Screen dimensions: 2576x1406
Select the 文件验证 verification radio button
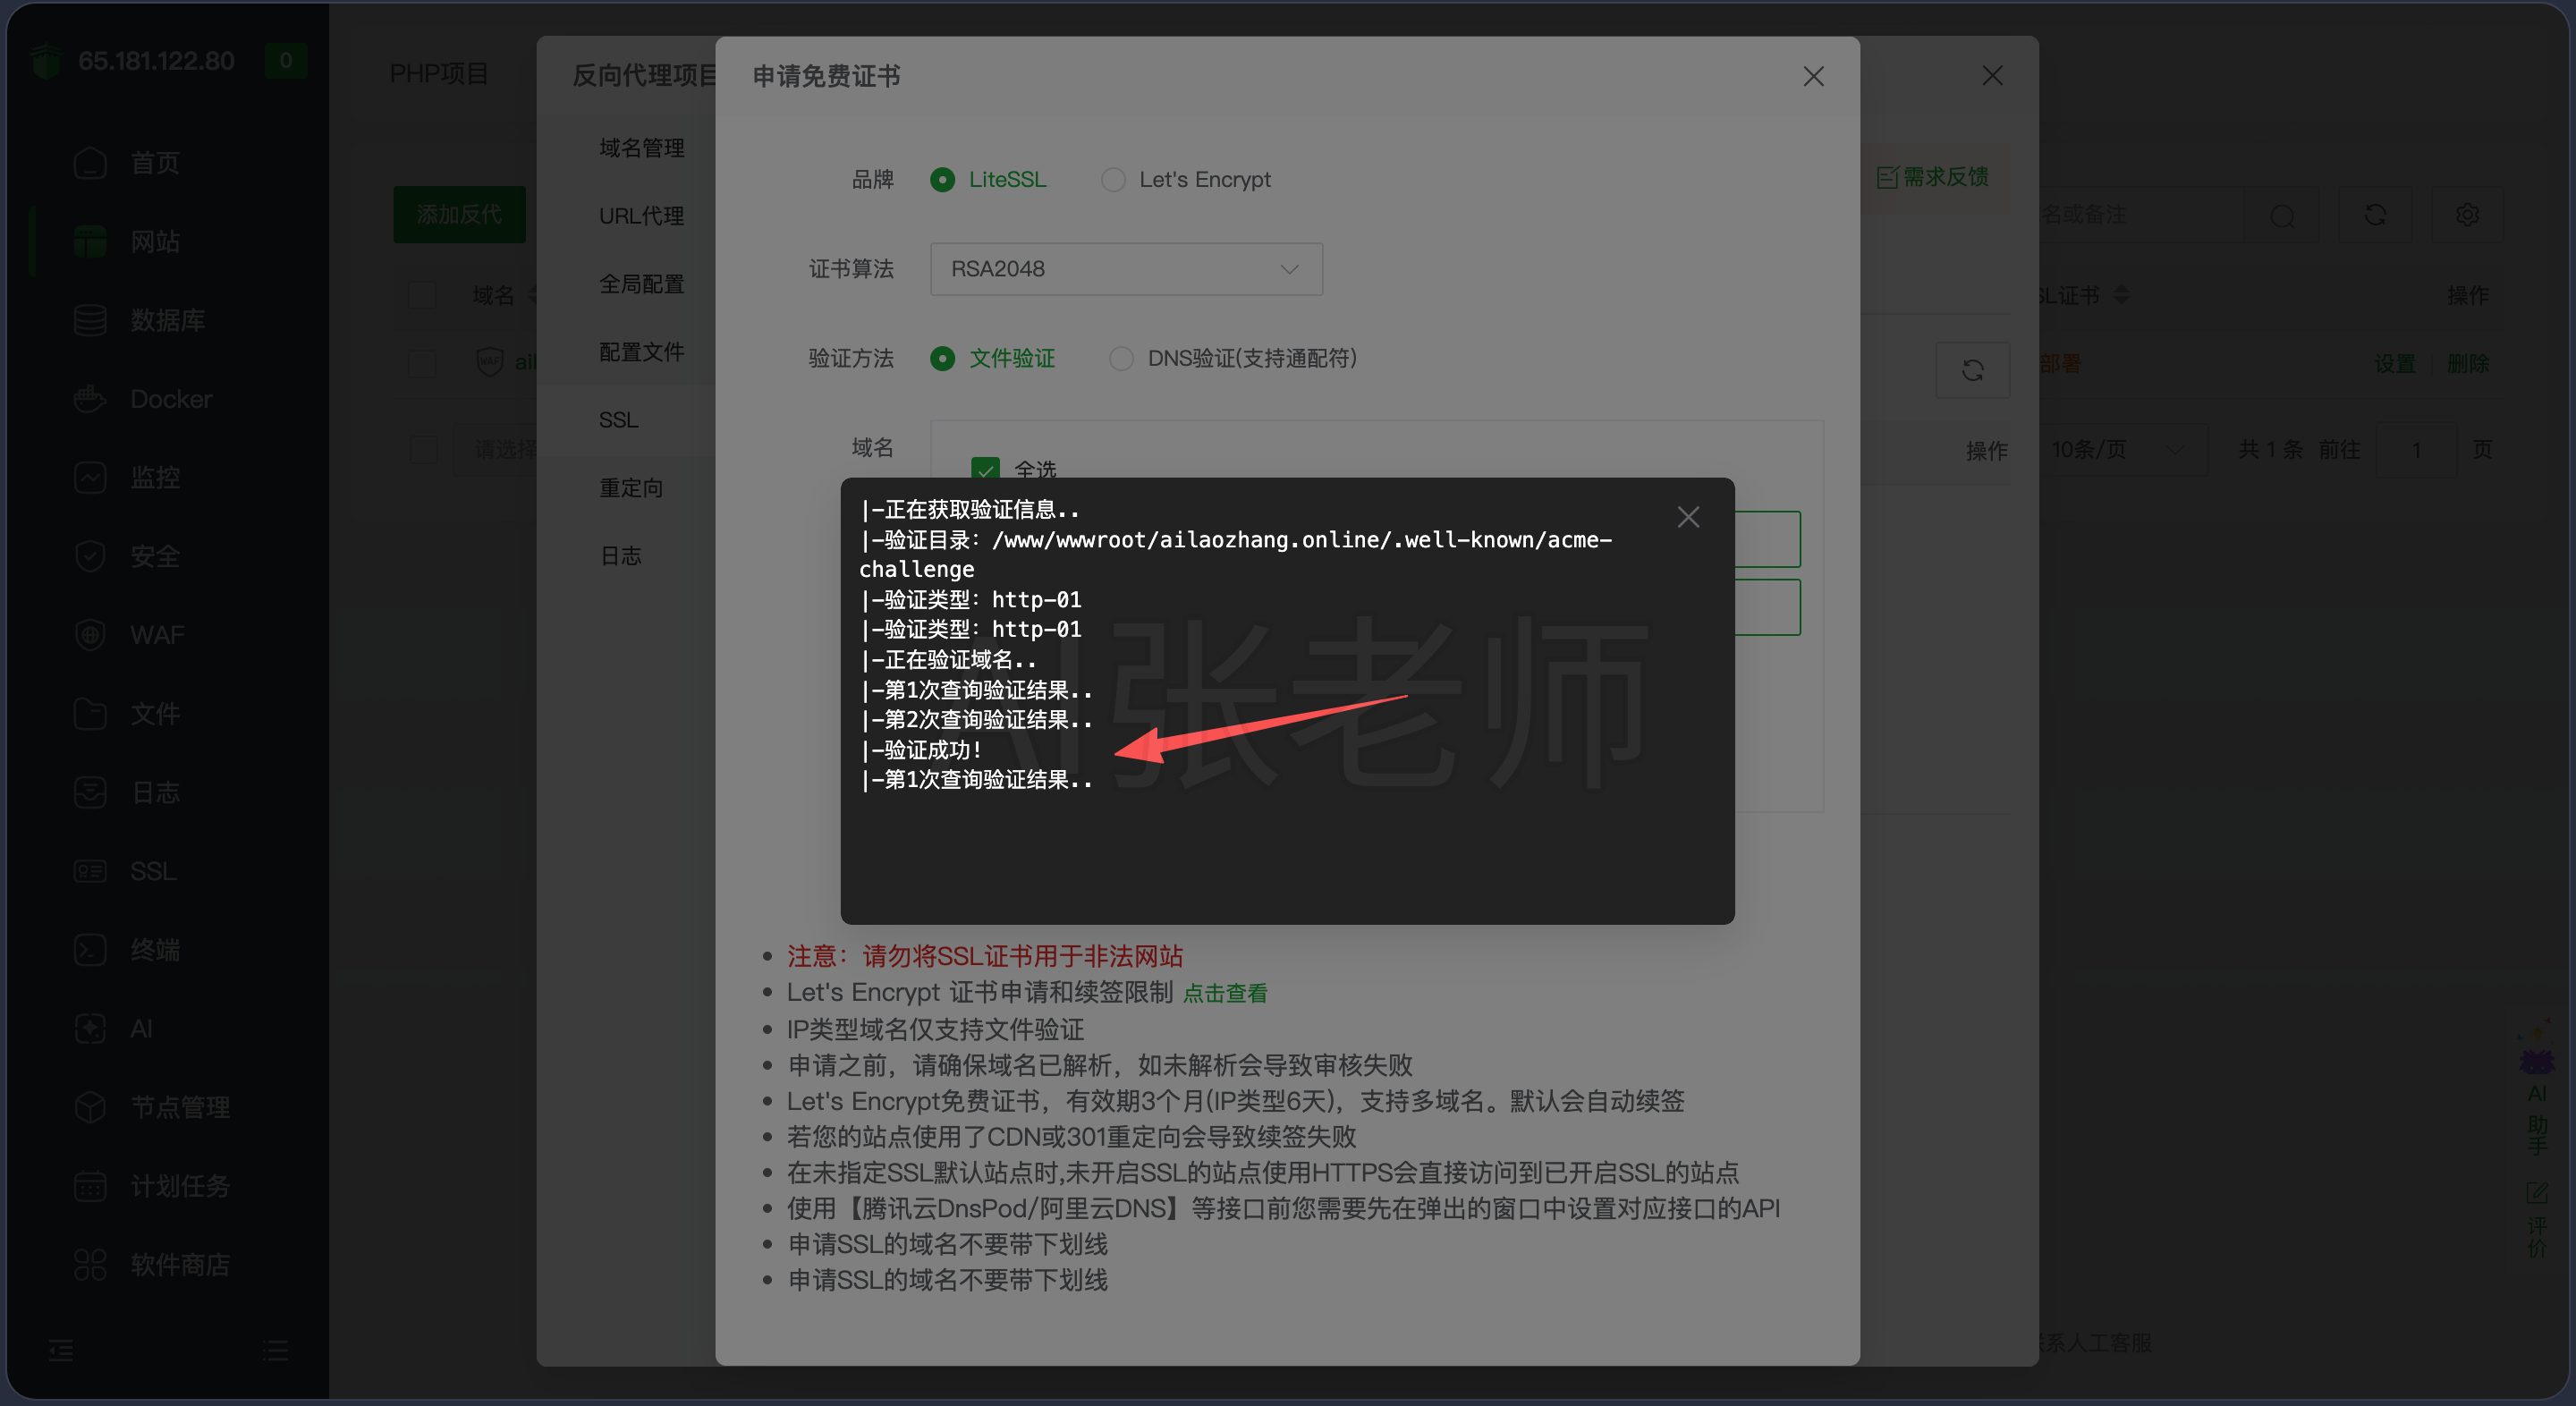coord(942,358)
